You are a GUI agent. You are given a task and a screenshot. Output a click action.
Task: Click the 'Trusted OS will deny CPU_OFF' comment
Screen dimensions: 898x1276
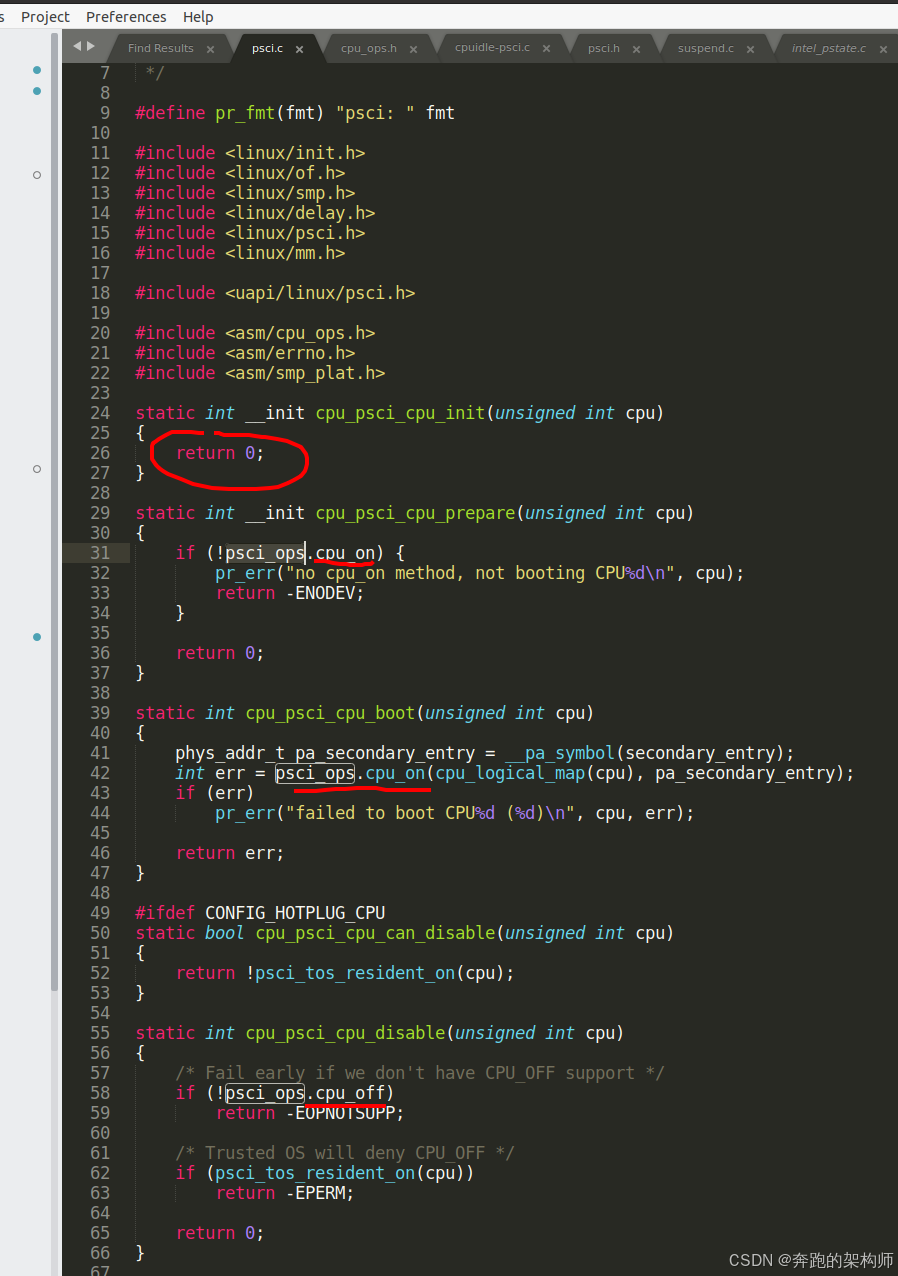[x=345, y=1153]
